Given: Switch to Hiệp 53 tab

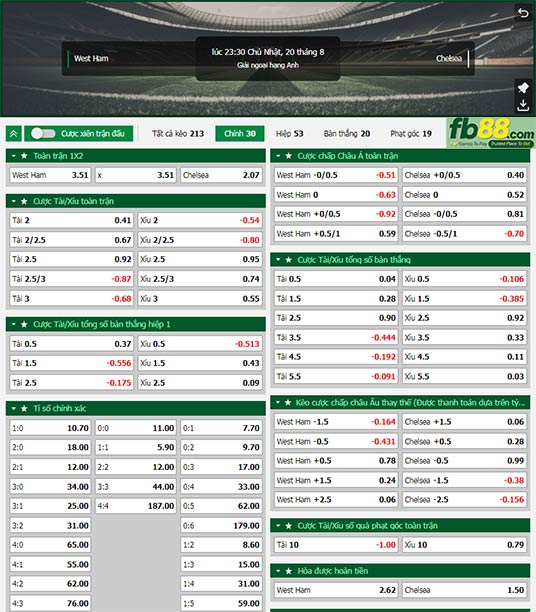Looking at the screenshot, I should point(289,134).
